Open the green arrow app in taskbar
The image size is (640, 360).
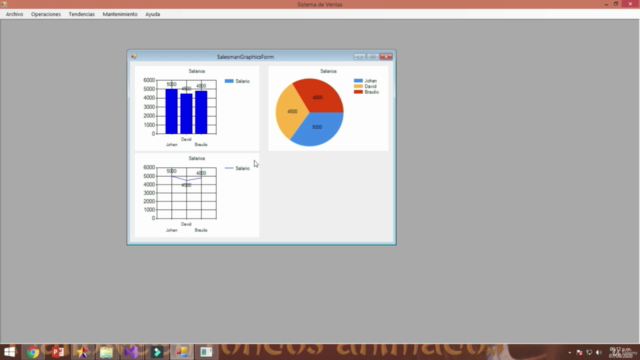[x=157, y=352]
